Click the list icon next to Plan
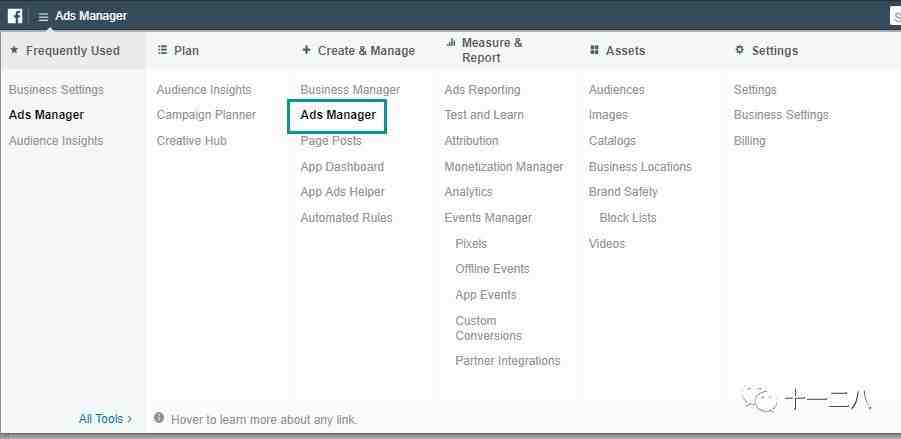 click(x=162, y=50)
